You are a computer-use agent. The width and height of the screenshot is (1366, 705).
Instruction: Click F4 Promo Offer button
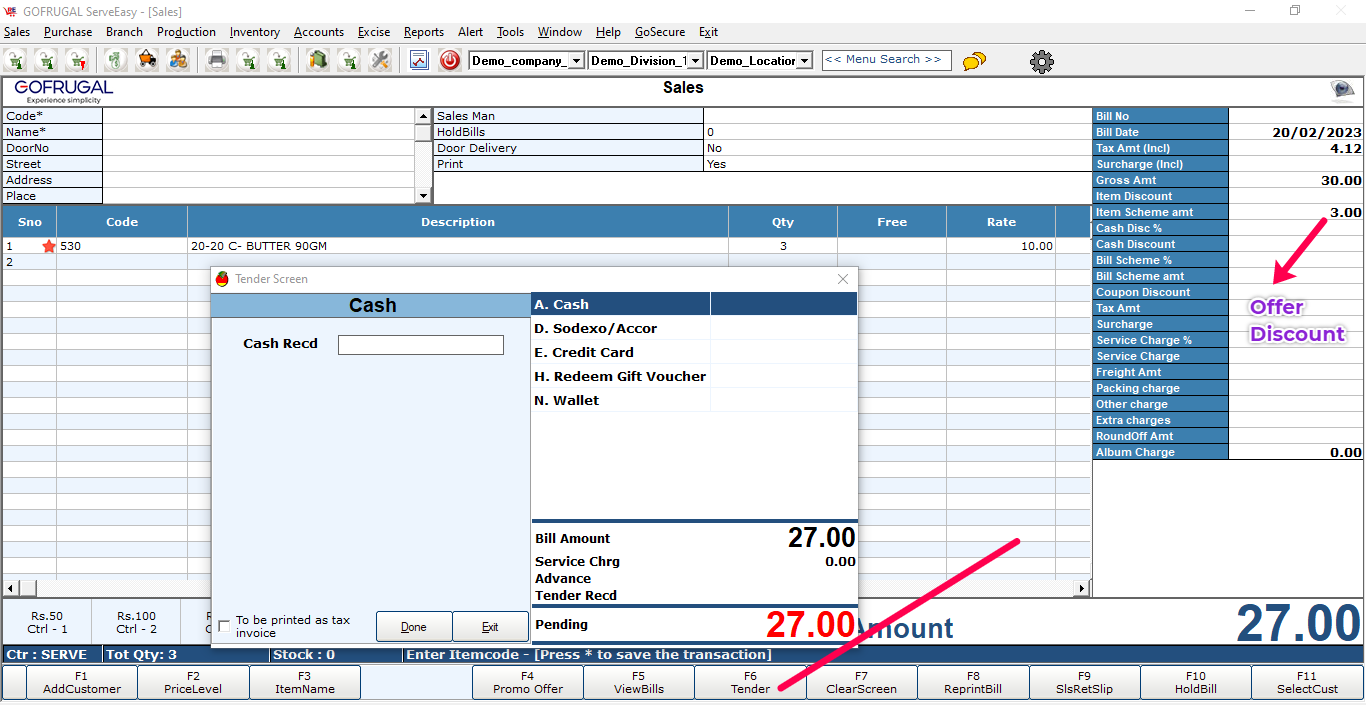(528, 682)
